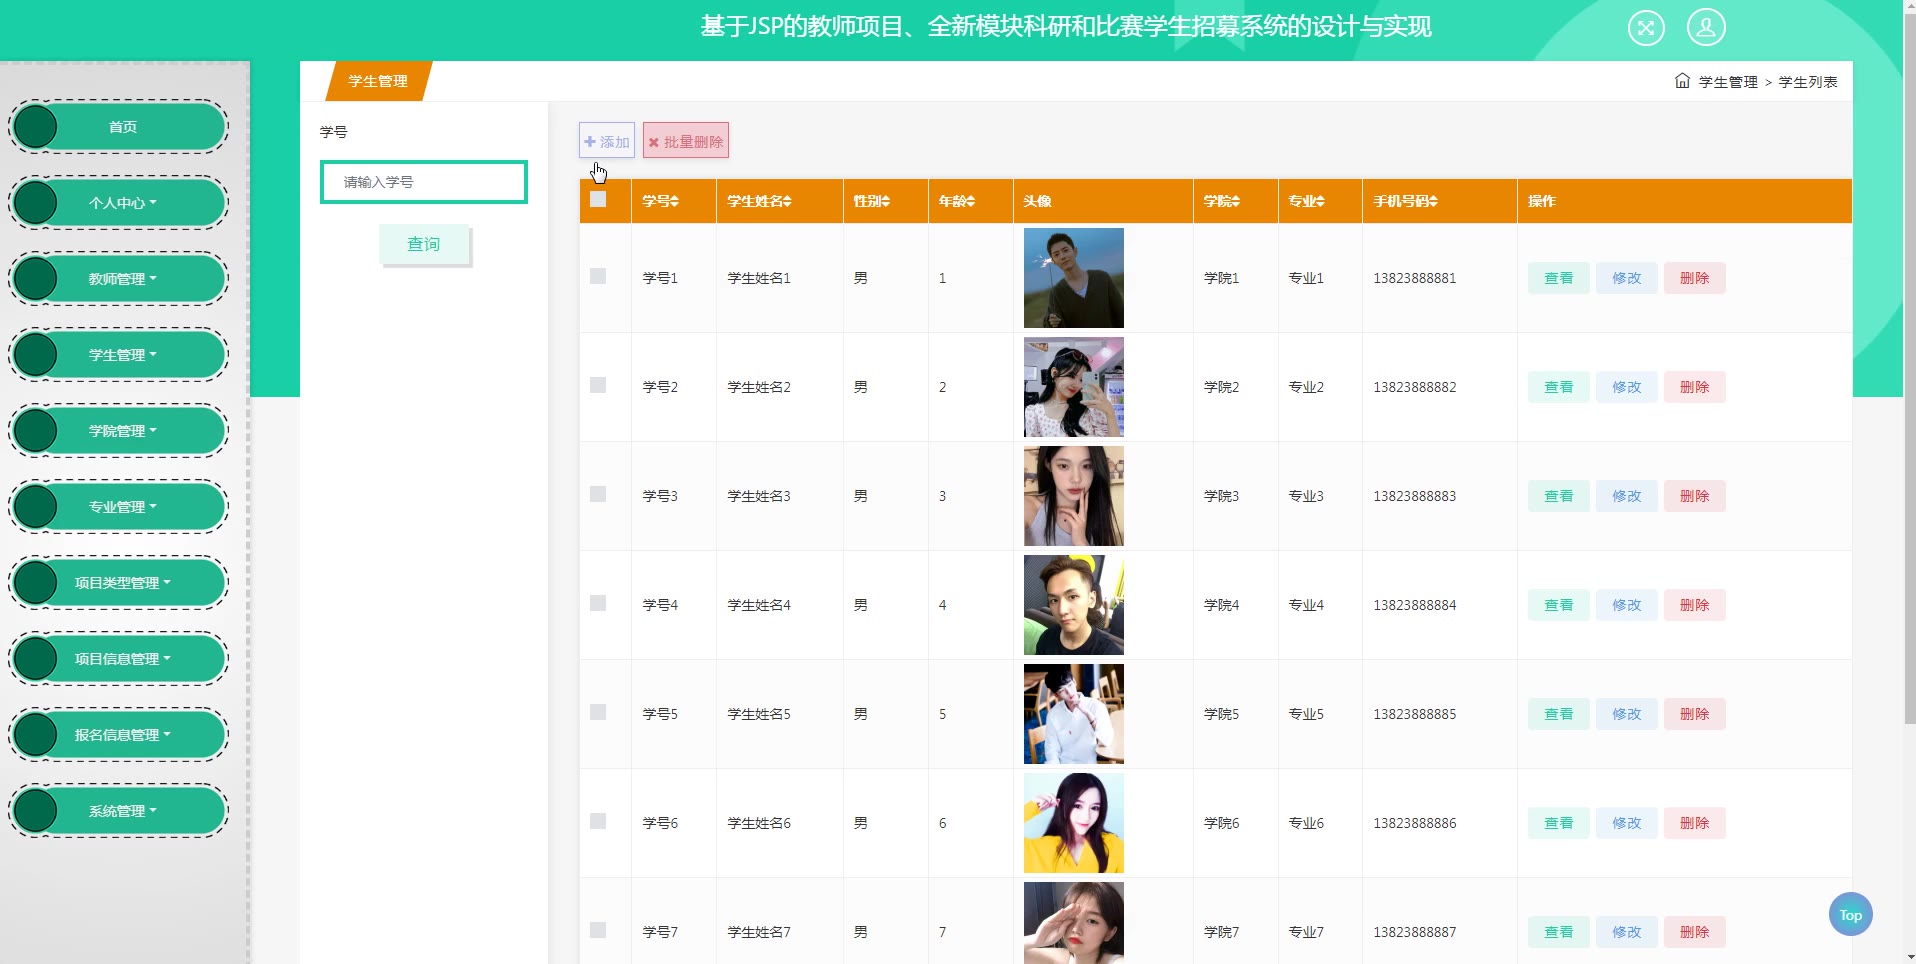Click 查看 for row 学号7
1916x964 pixels.
(x=1559, y=932)
